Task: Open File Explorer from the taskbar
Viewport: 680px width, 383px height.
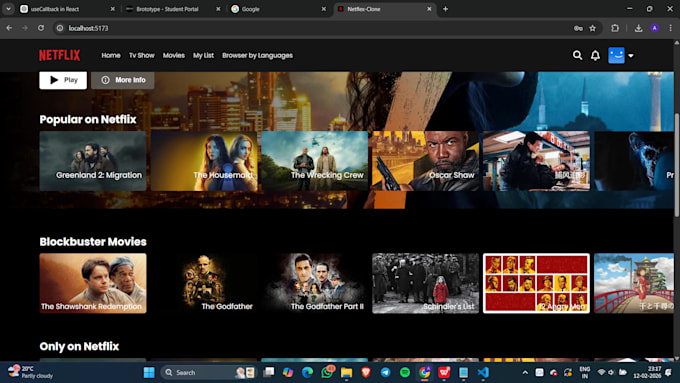Action: click(347, 373)
